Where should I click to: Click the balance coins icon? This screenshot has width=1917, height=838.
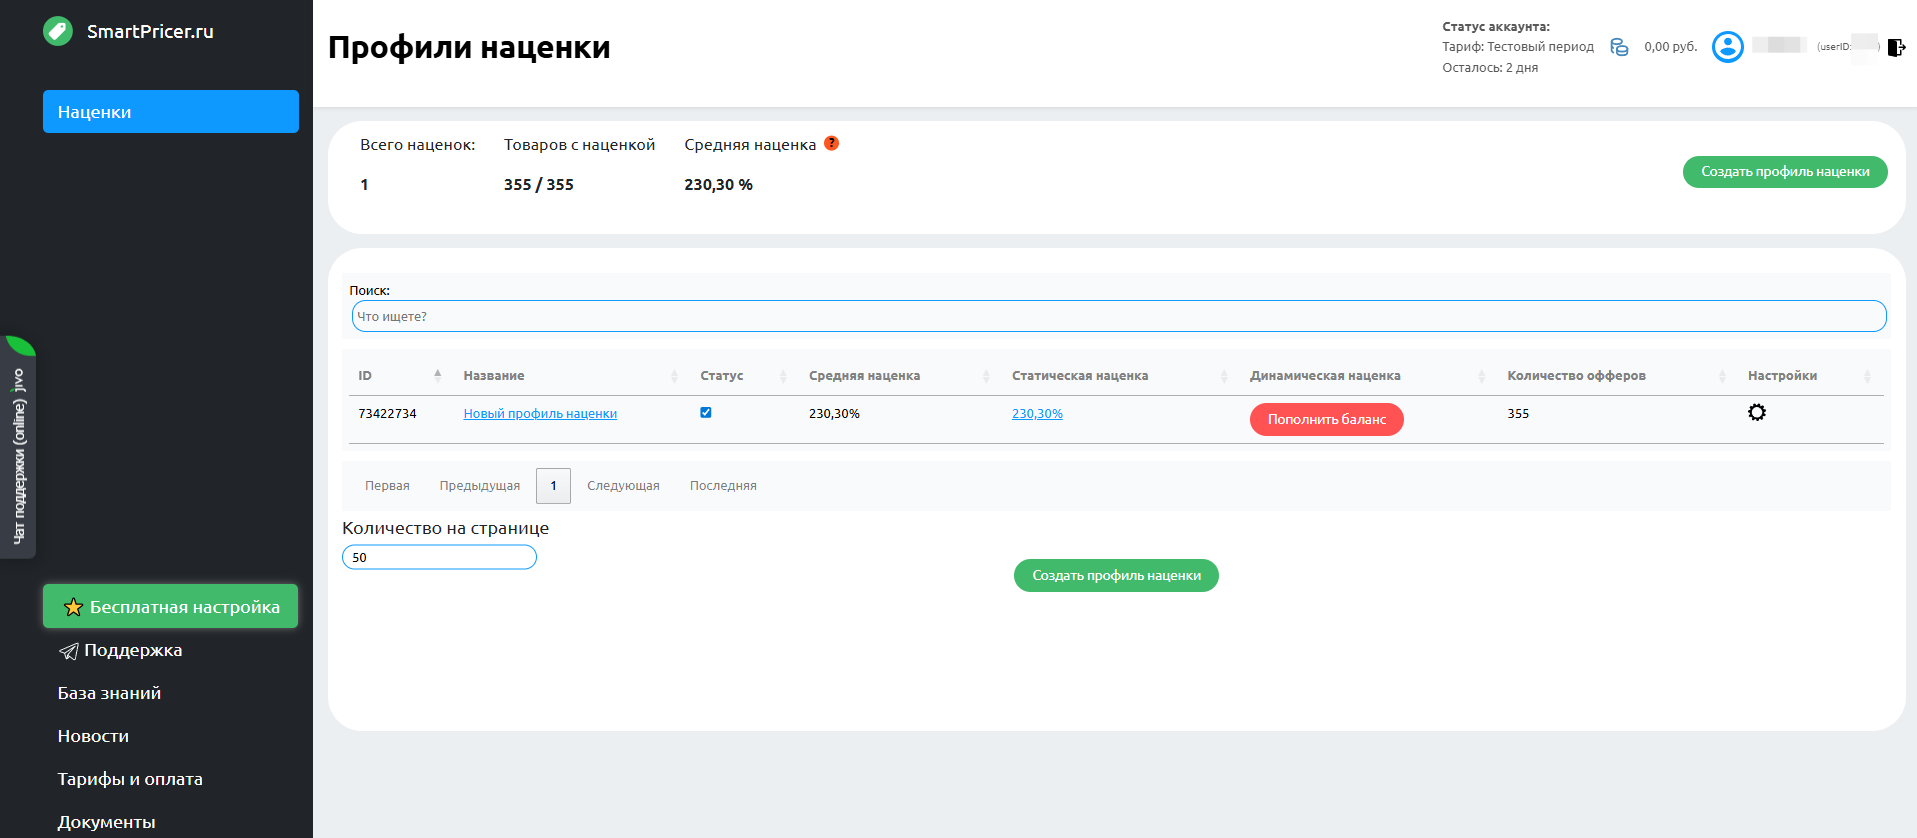point(1619,47)
